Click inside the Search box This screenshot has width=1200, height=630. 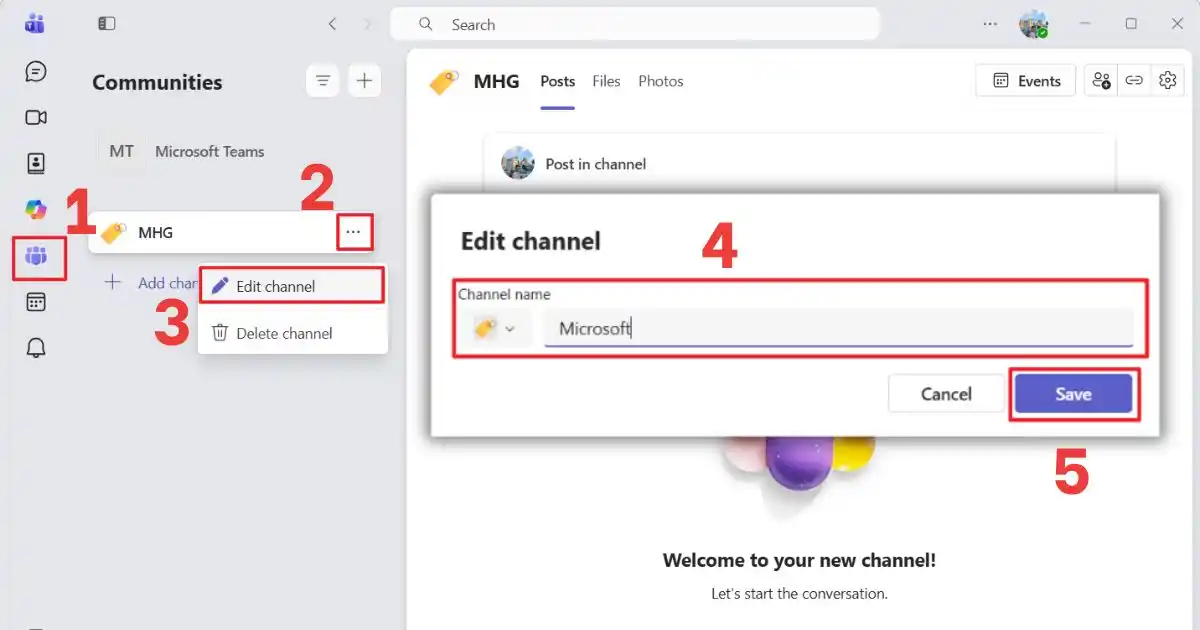pos(635,24)
